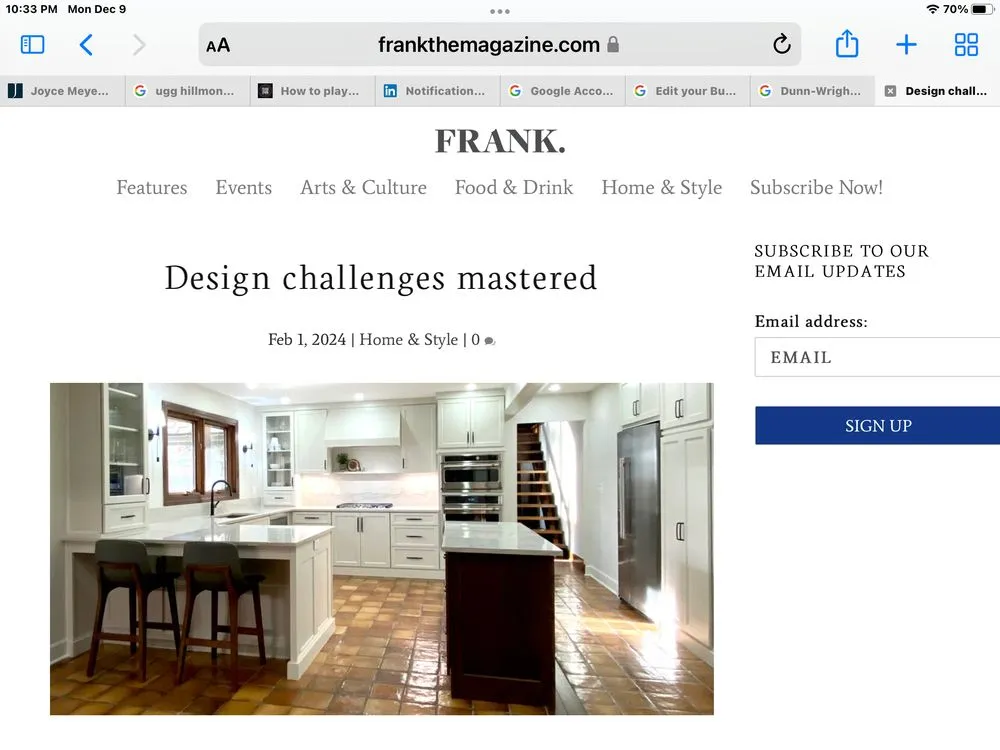Viewport: 1000px width, 750px height.
Task: Open the Features menu item
Action: [152, 188]
